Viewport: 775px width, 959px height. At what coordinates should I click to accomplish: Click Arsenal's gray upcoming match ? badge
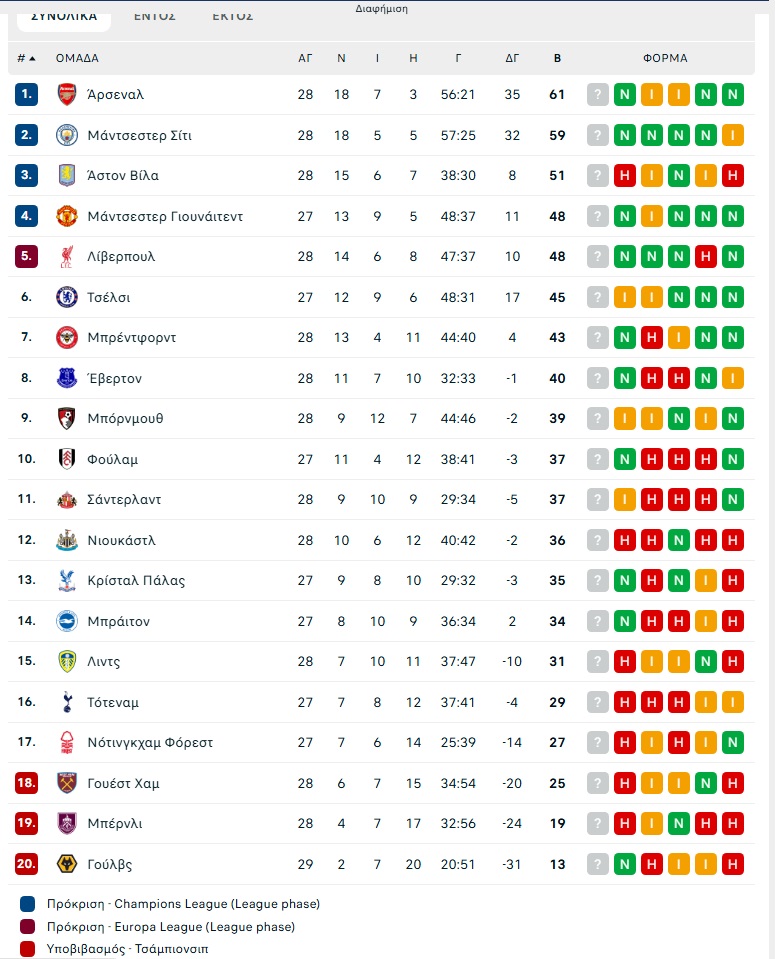[598, 95]
